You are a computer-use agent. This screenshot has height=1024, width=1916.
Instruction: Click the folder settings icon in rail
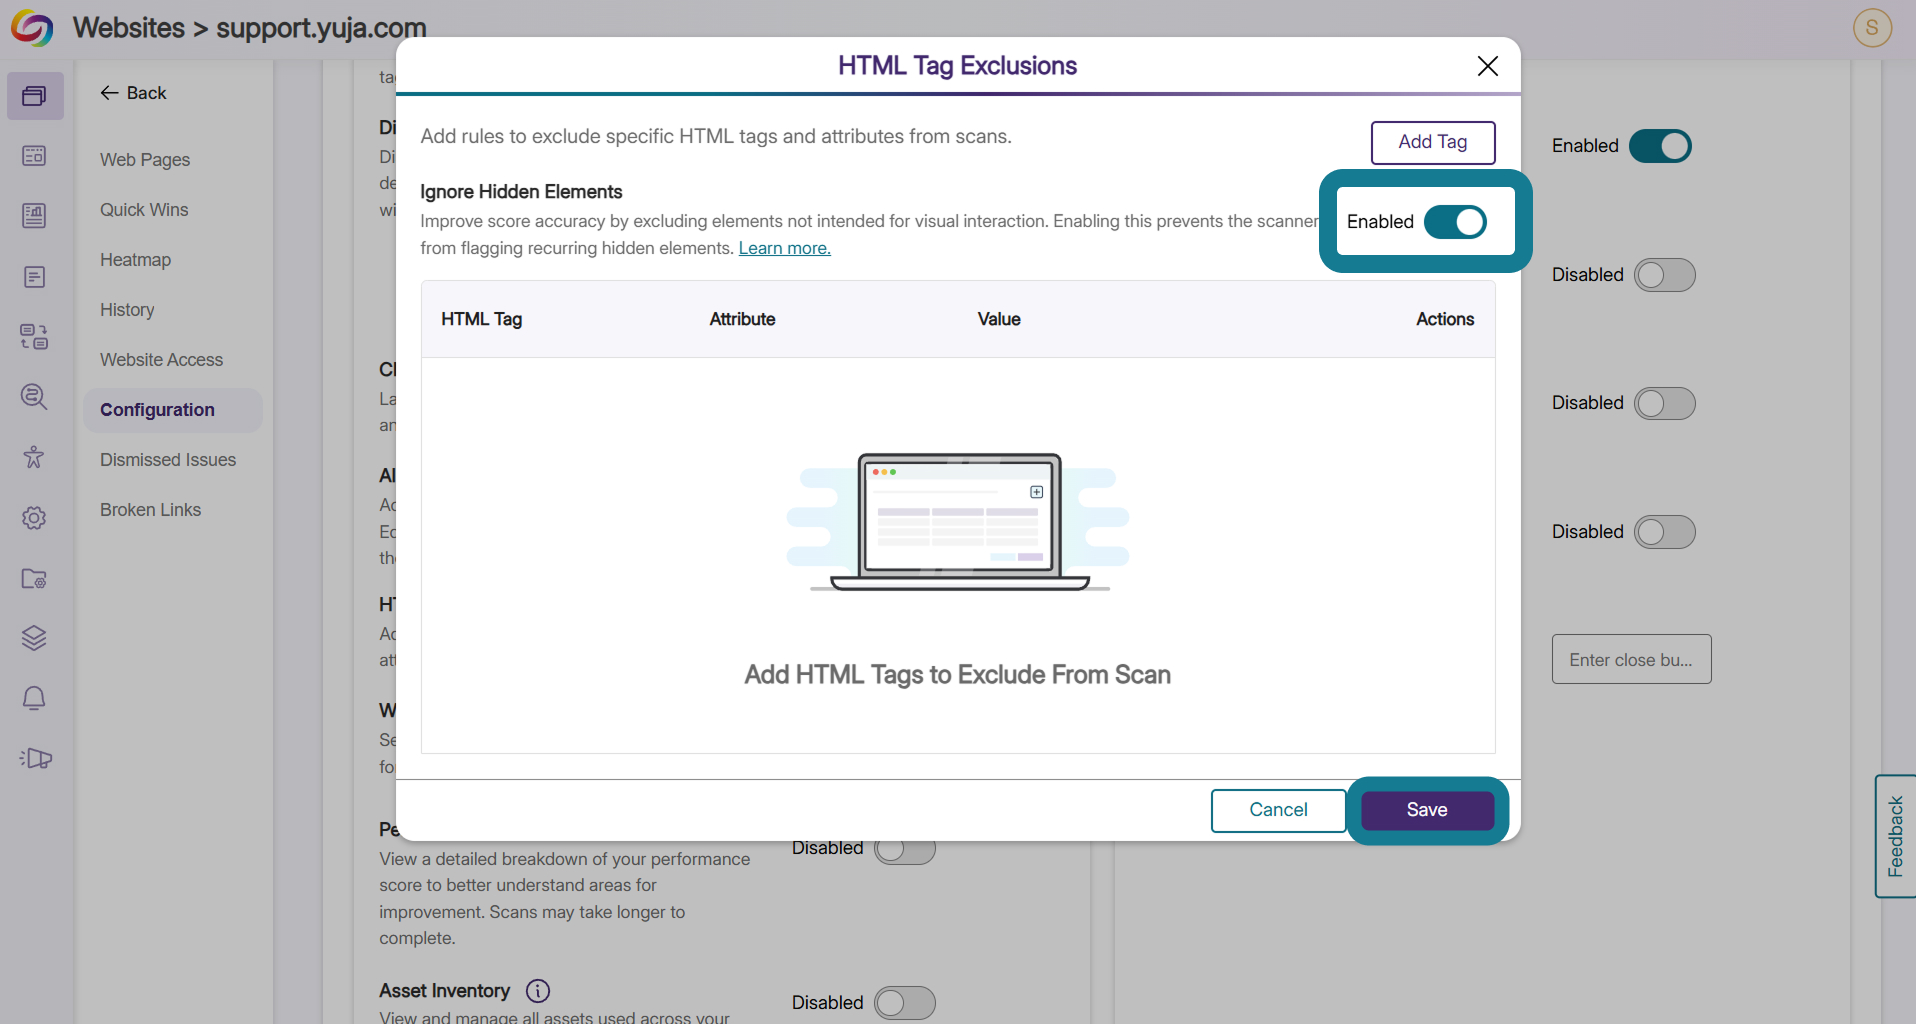[x=34, y=578]
